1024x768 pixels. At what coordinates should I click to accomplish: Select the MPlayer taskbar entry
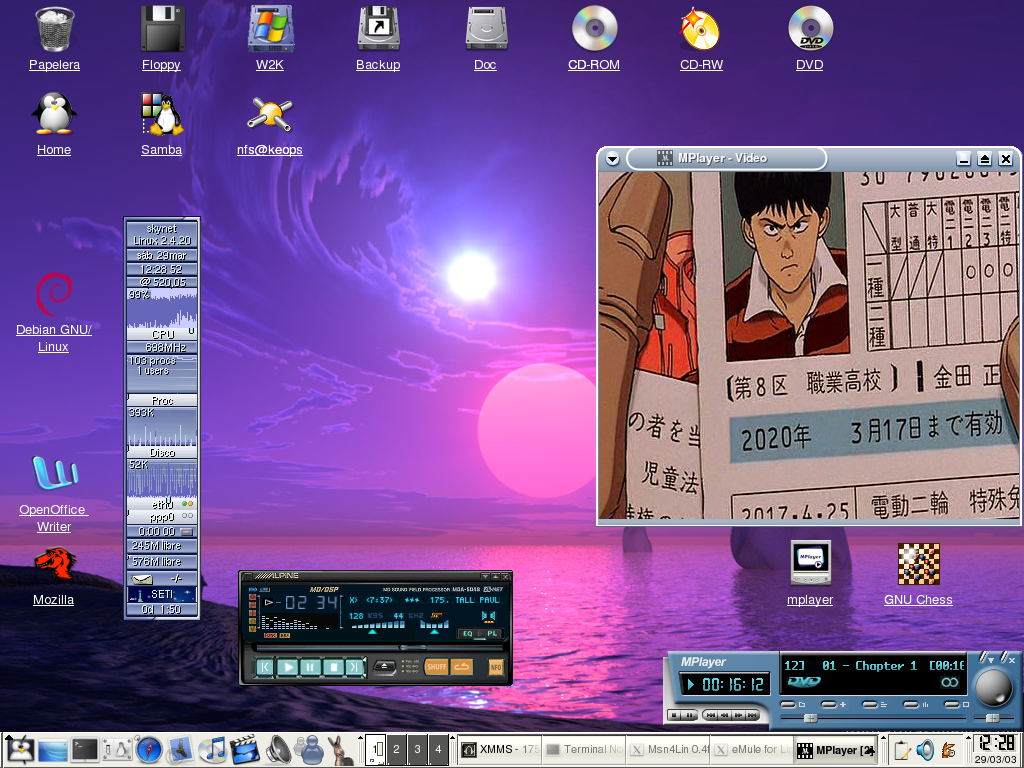click(837, 749)
